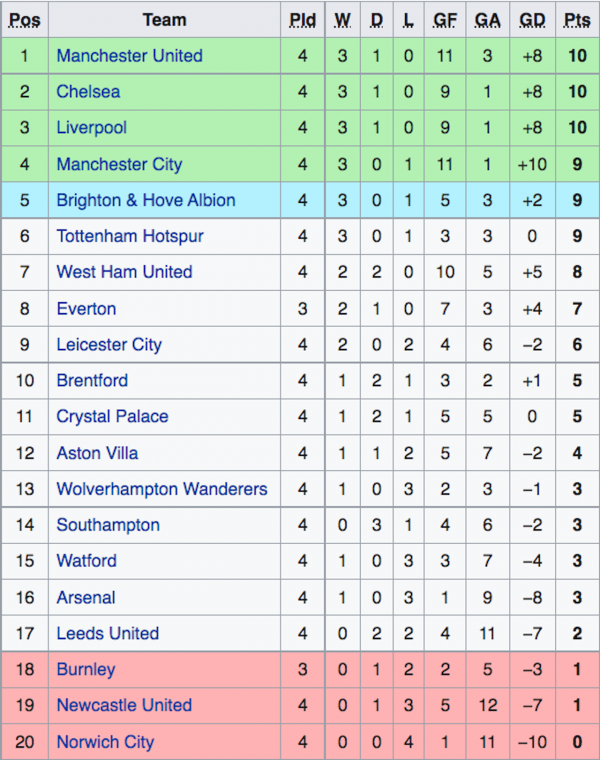Image resolution: width=600 pixels, height=760 pixels.
Task: Open the Manchester City link
Action: coord(119,164)
